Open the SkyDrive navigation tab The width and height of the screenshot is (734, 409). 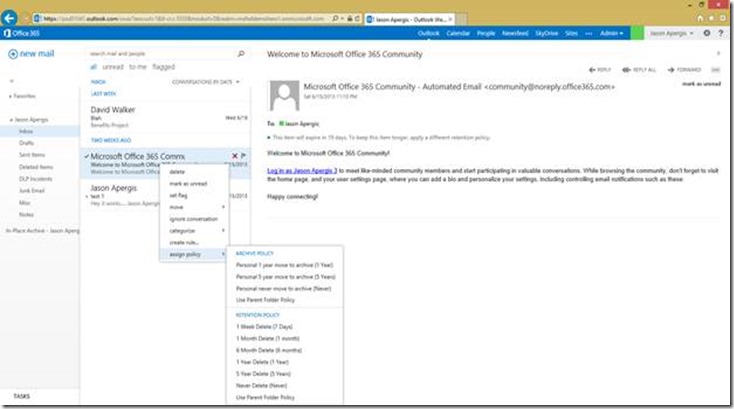(x=546, y=33)
